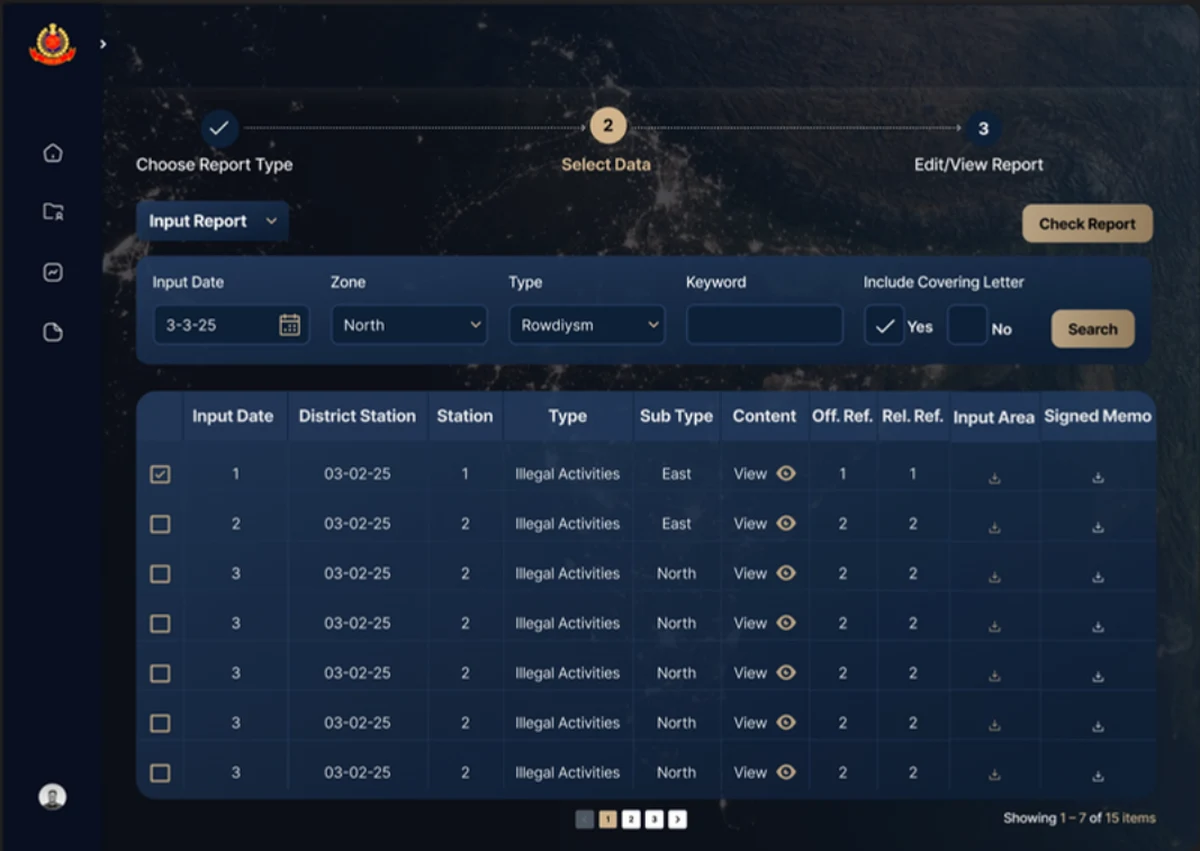Open the Input Report dropdown
Viewport: 1200px width, 851px height.
tap(213, 222)
